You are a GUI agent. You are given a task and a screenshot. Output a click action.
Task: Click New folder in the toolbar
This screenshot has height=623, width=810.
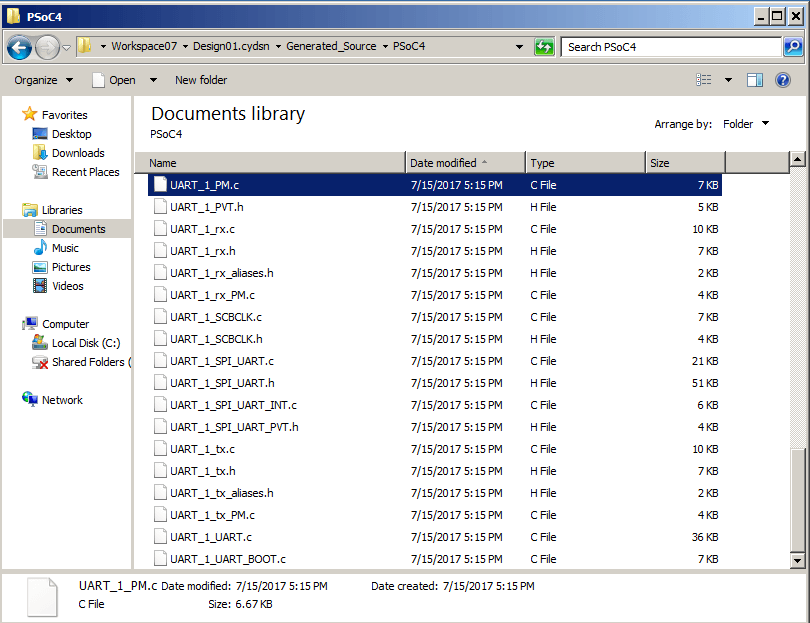201,80
